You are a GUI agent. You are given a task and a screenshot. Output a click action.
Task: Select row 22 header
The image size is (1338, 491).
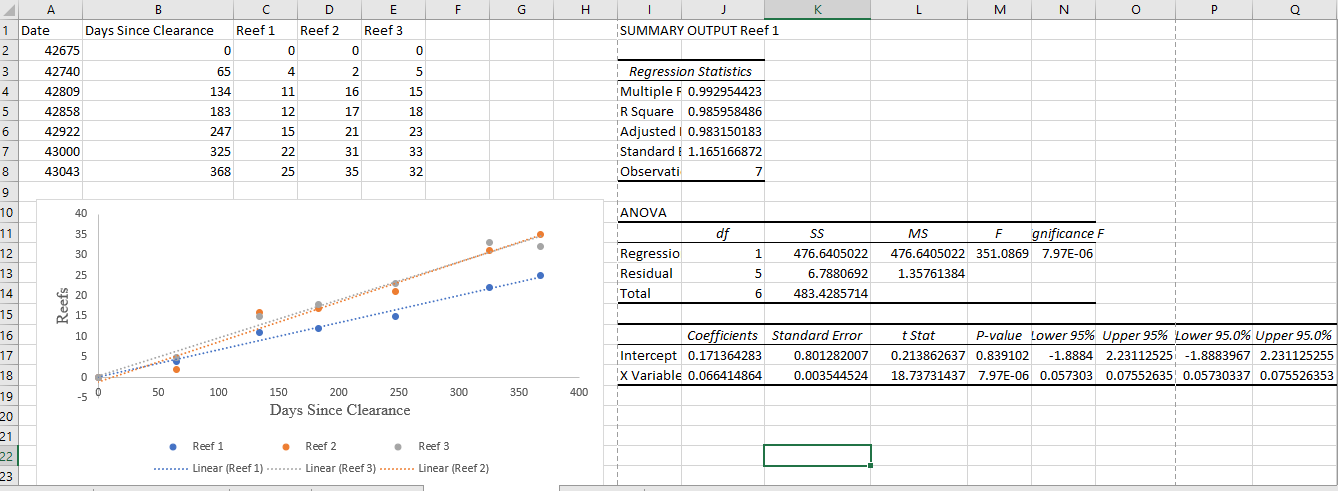coord(8,456)
